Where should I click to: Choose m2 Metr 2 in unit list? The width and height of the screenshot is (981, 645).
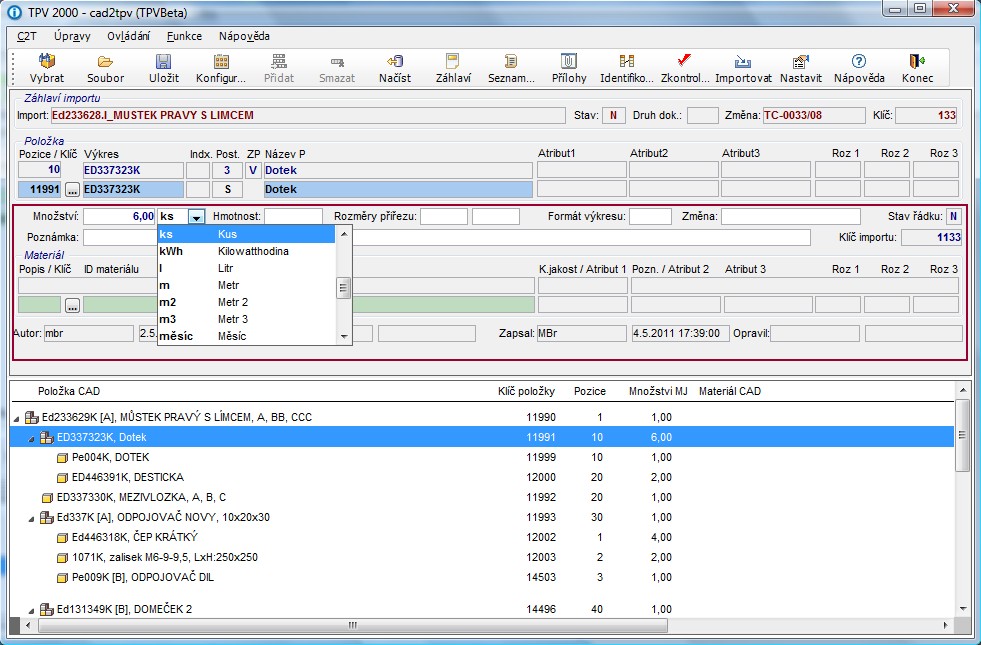click(247, 302)
